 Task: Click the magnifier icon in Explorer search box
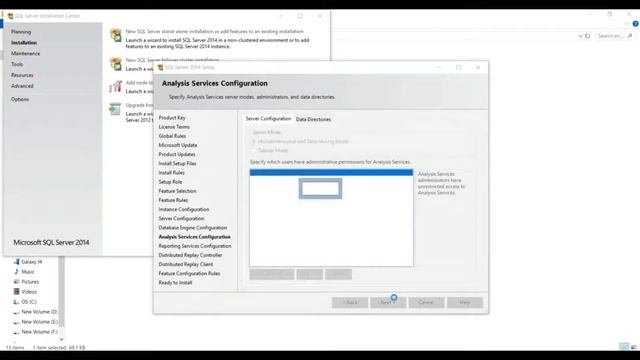pyautogui.click(x=630, y=36)
